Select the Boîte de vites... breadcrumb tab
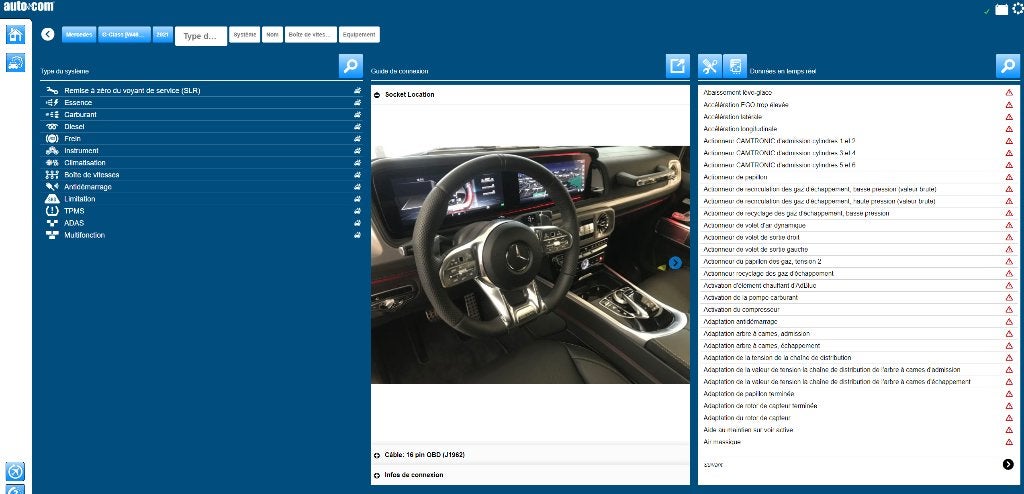Image resolution: width=1024 pixels, height=494 pixels. [x=311, y=35]
